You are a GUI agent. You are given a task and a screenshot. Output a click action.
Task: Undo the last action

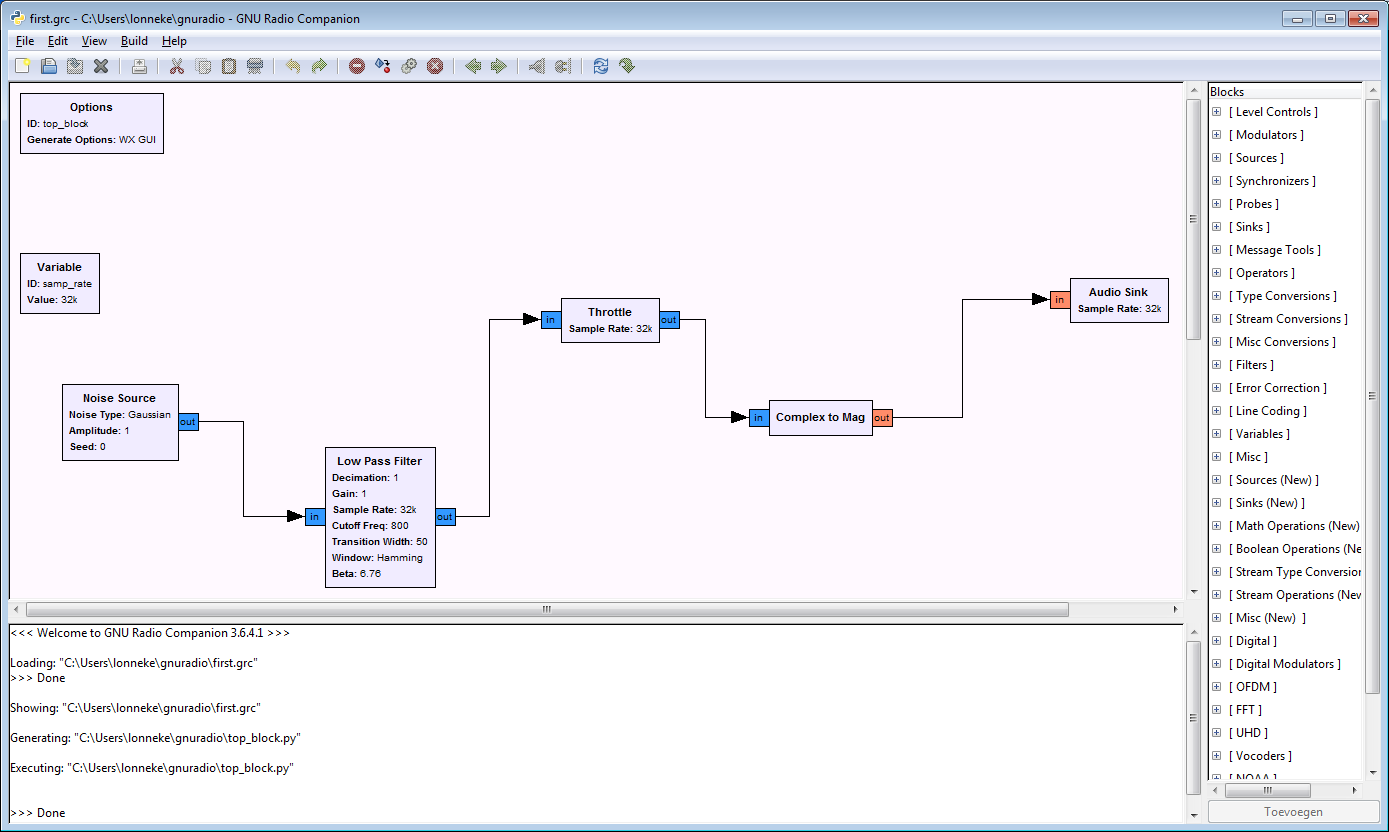(291, 66)
